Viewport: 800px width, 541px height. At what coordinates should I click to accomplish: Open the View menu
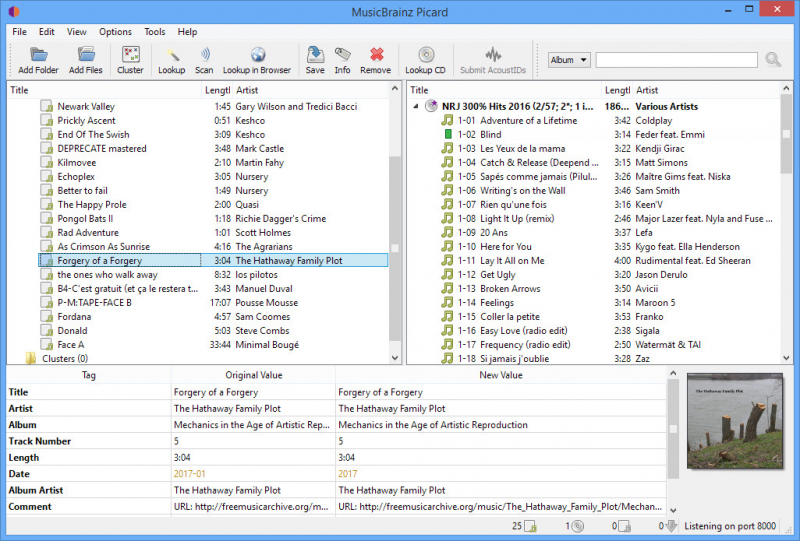tap(77, 32)
